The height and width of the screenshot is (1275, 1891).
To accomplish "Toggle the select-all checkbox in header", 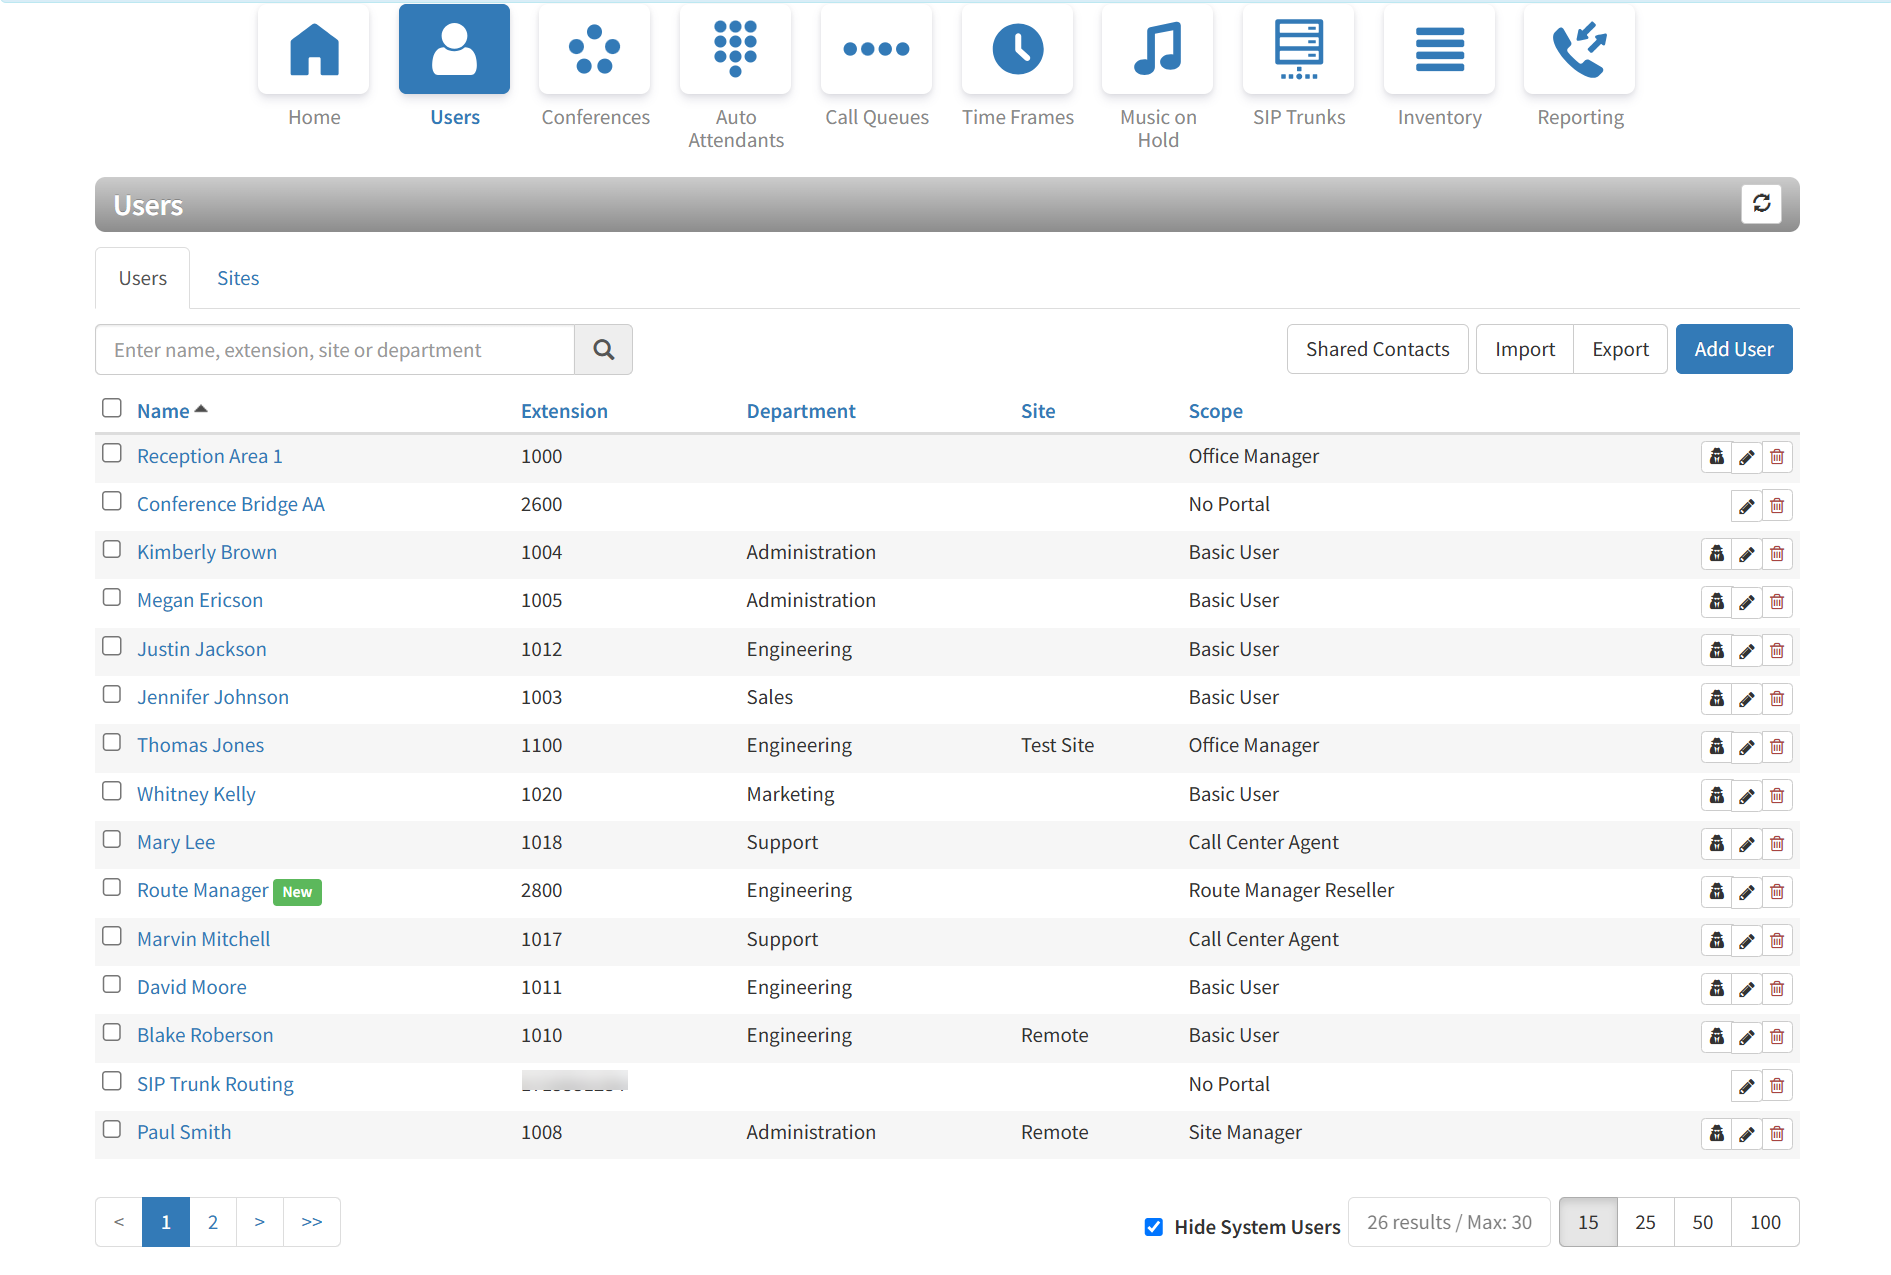I will click(112, 408).
